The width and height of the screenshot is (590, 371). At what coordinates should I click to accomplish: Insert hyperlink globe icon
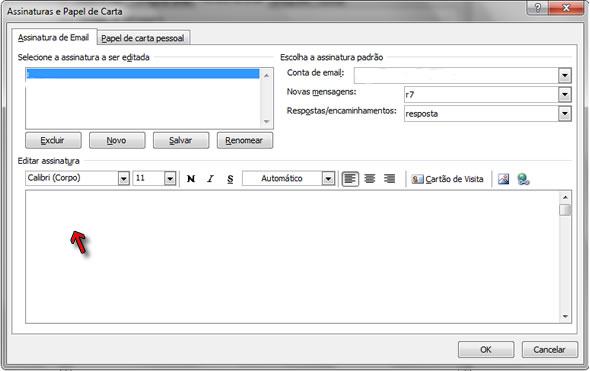523,179
